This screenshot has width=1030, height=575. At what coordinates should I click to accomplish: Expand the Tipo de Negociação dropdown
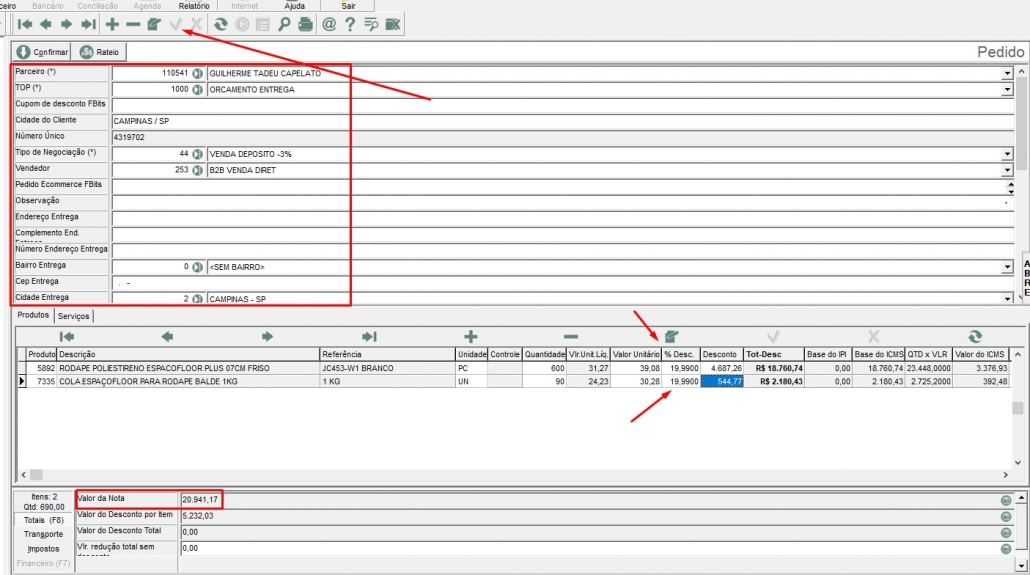click(x=1006, y=154)
